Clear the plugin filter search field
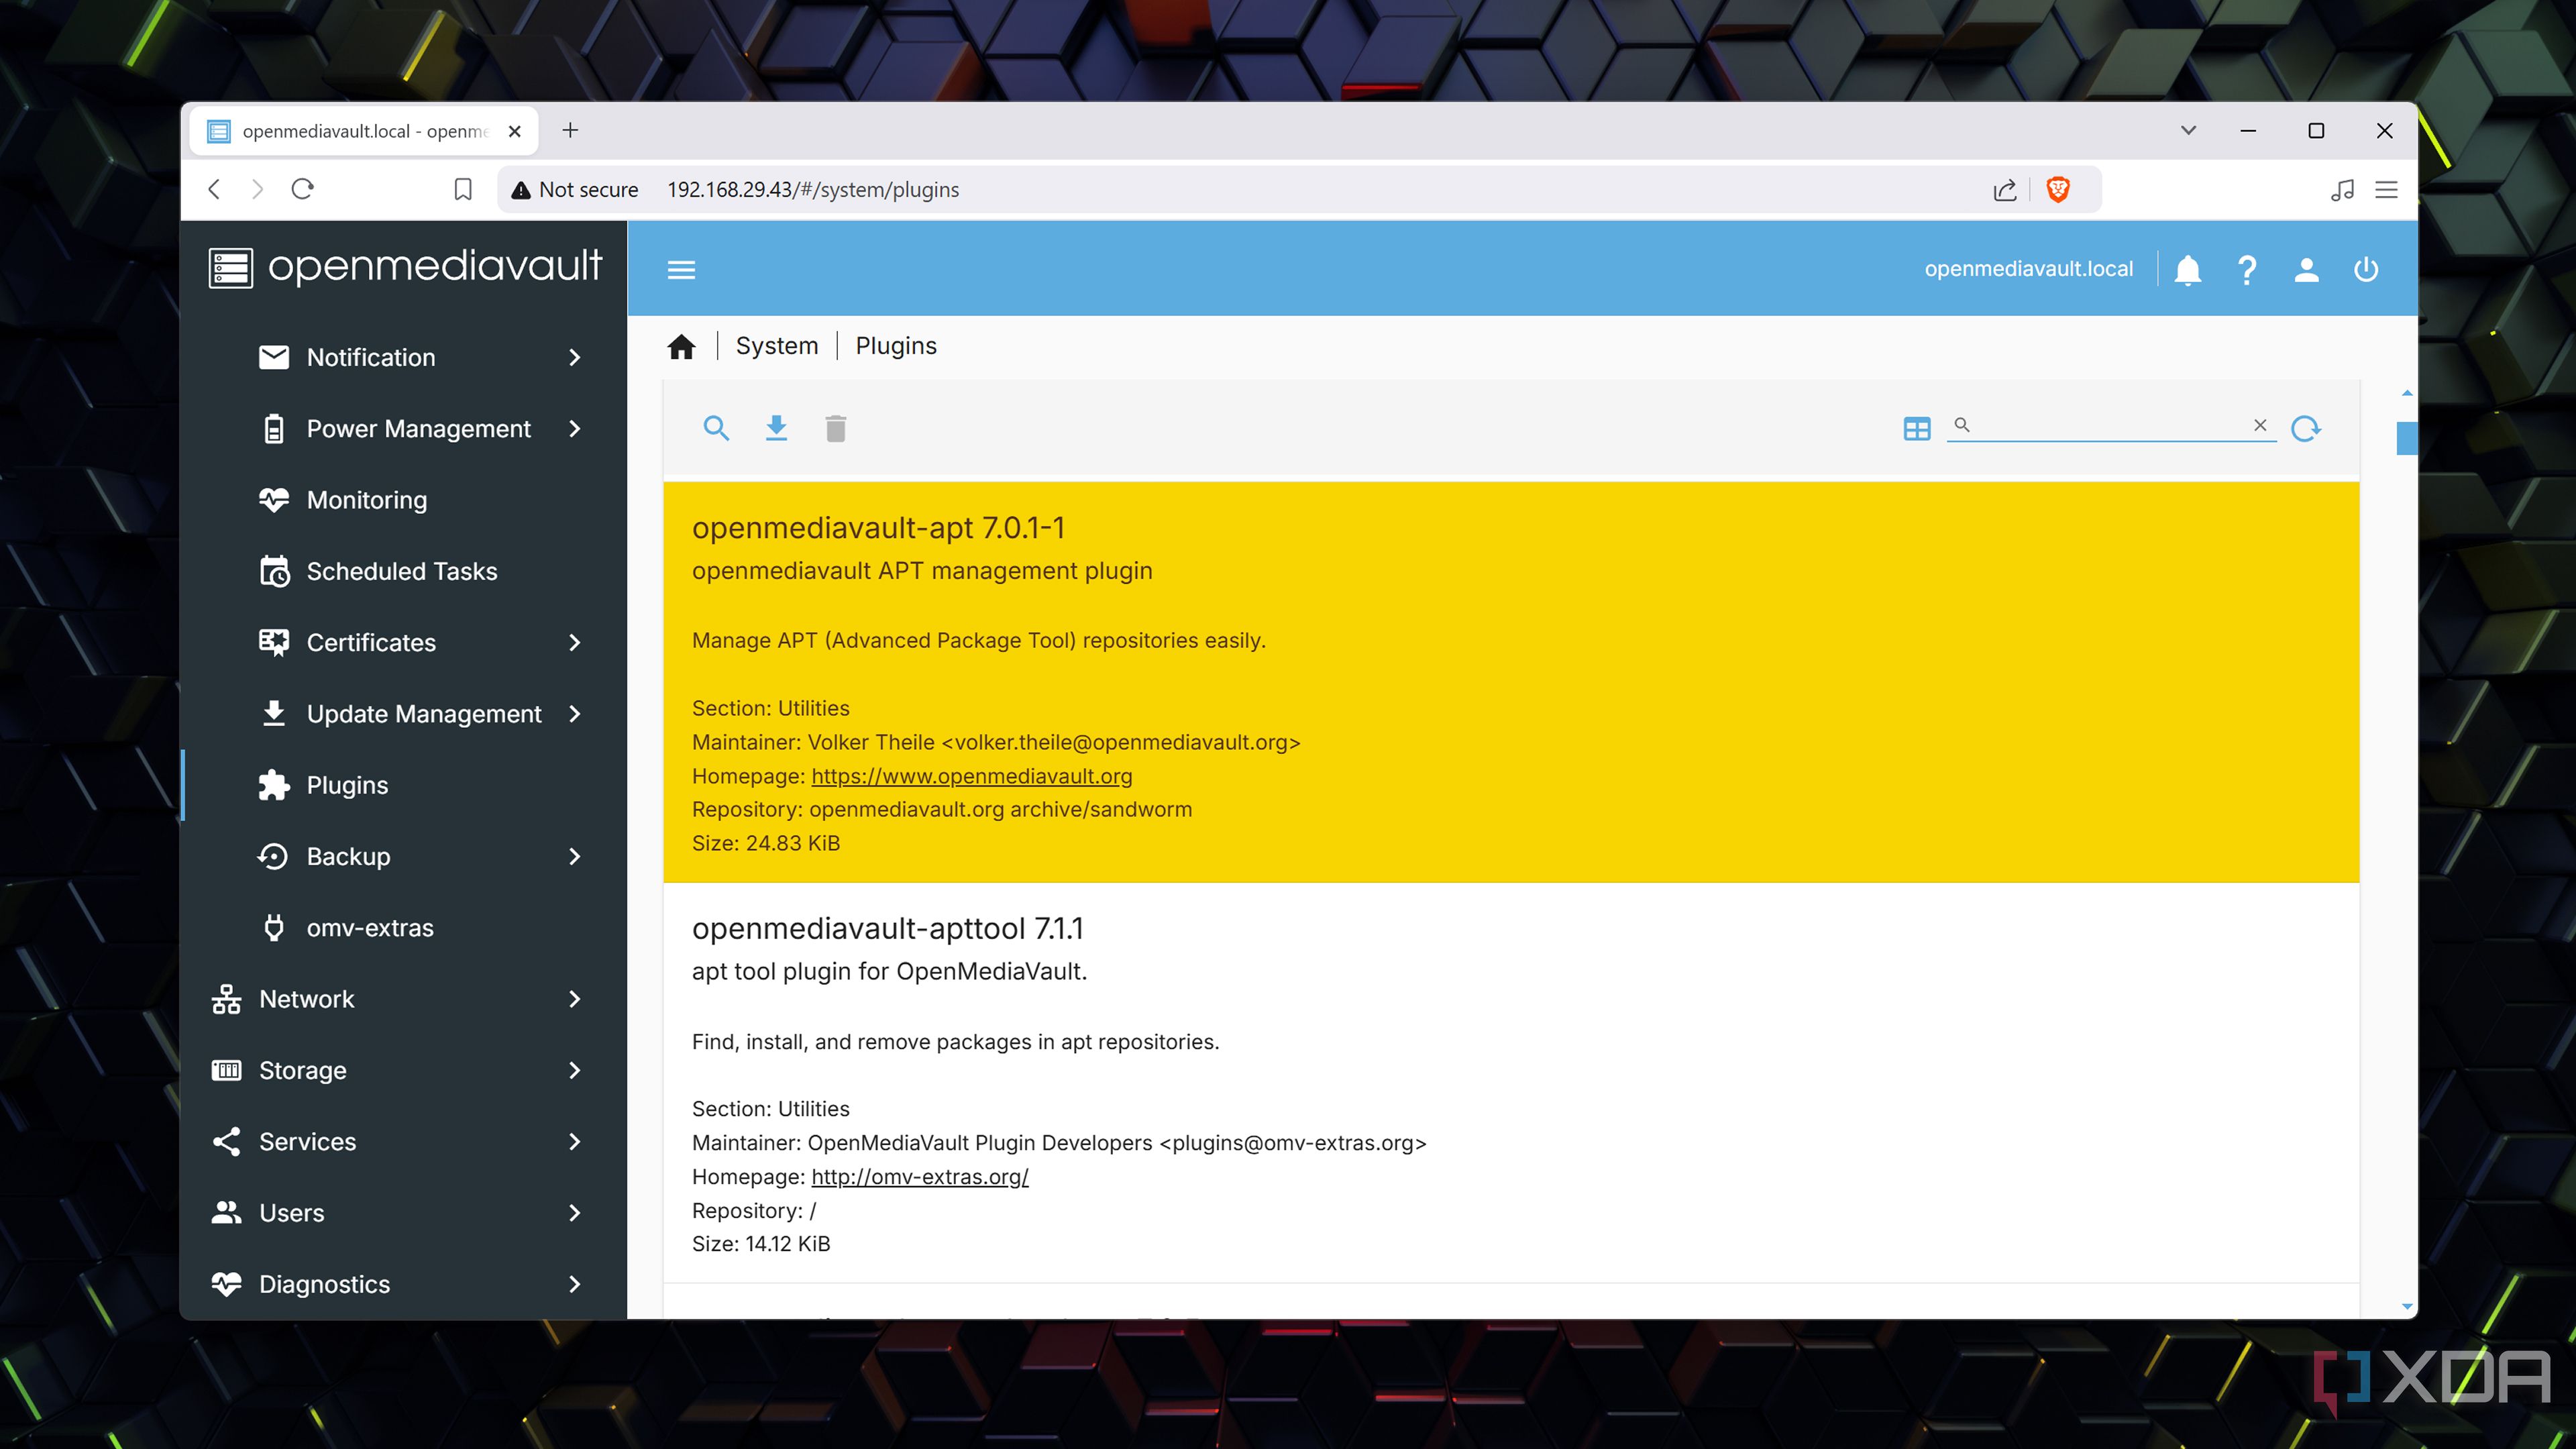Image resolution: width=2576 pixels, height=1449 pixels. (x=2260, y=425)
